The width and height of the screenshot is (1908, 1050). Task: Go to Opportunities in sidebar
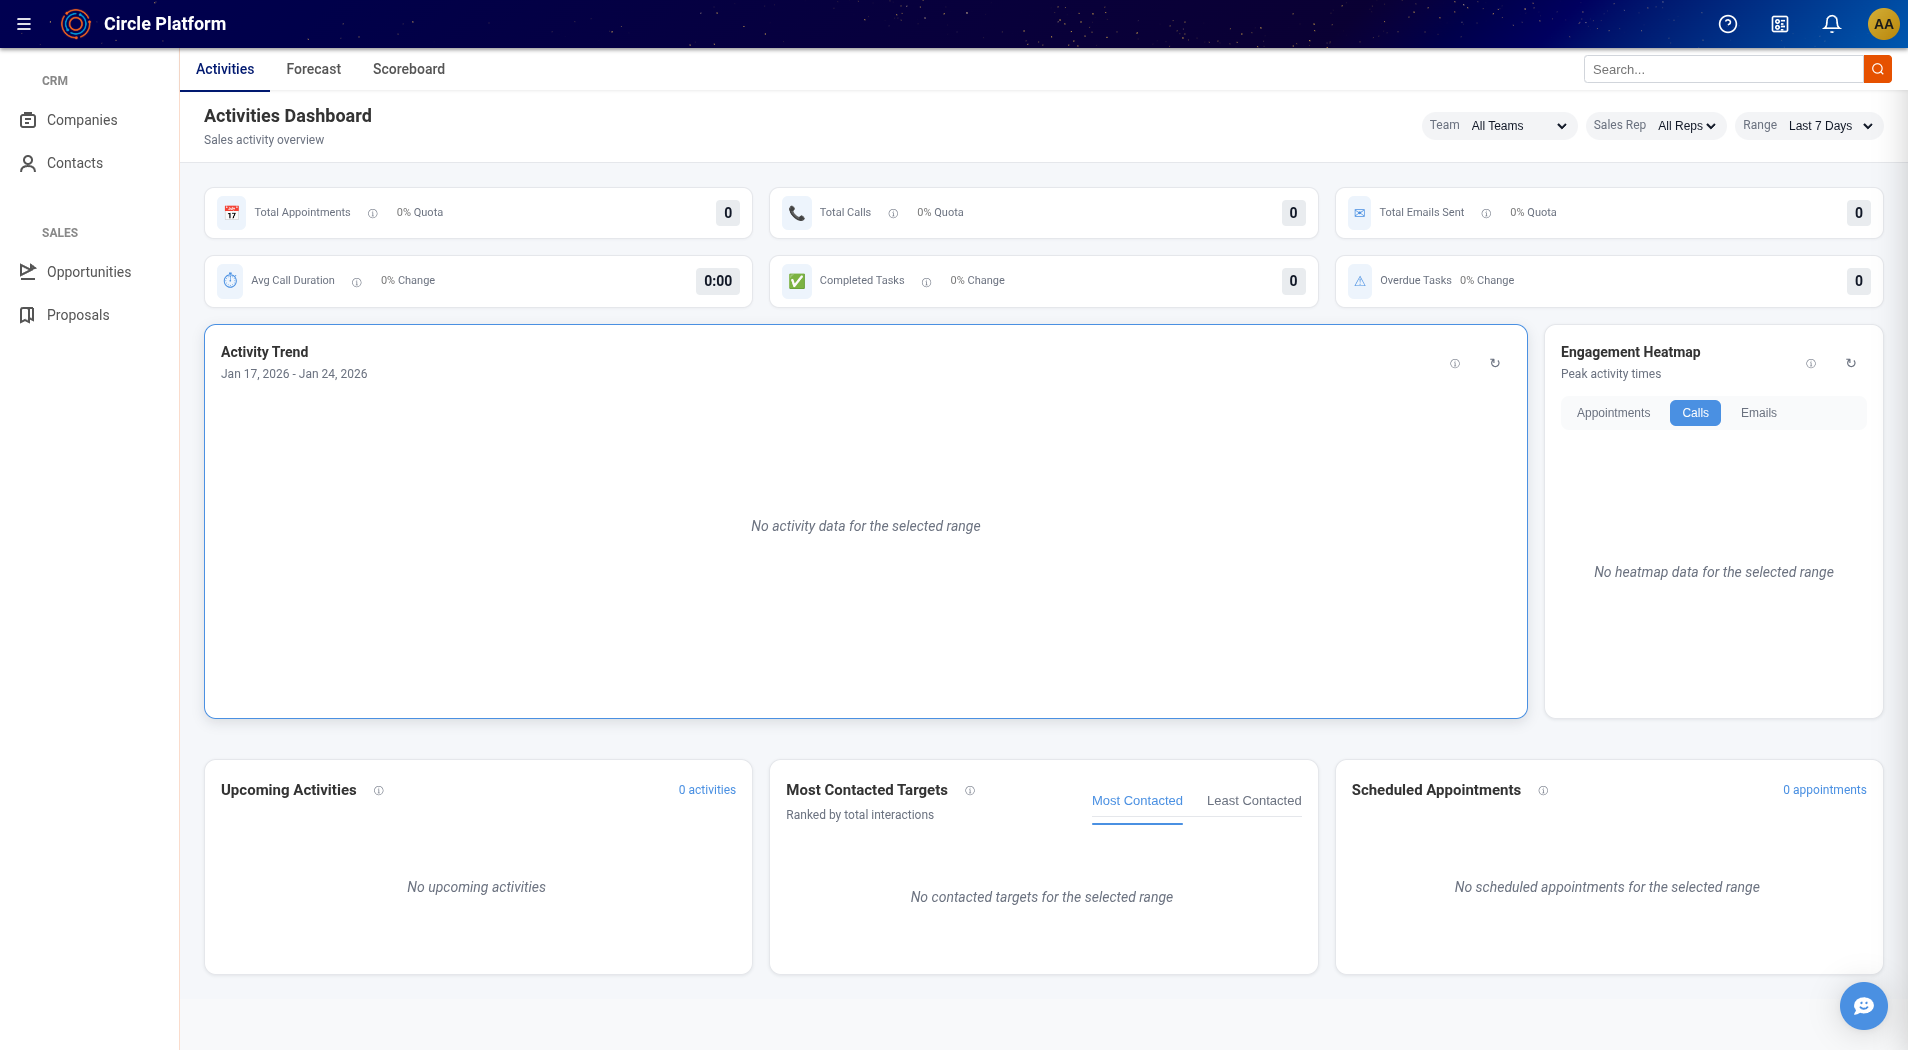89,272
